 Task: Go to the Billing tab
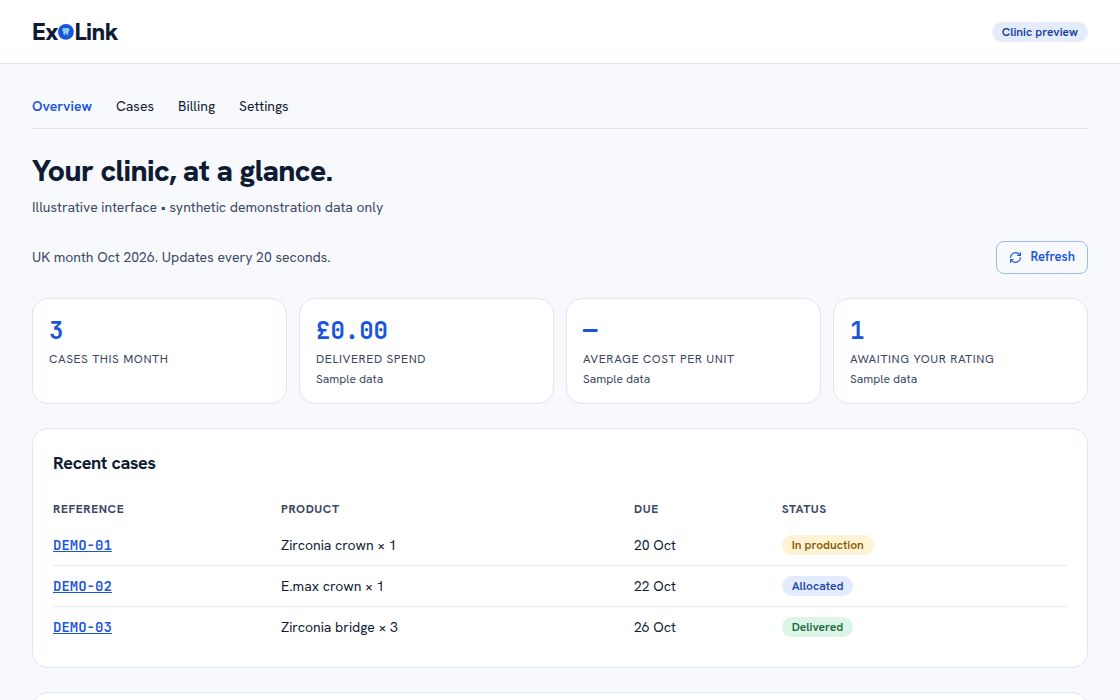(x=196, y=106)
